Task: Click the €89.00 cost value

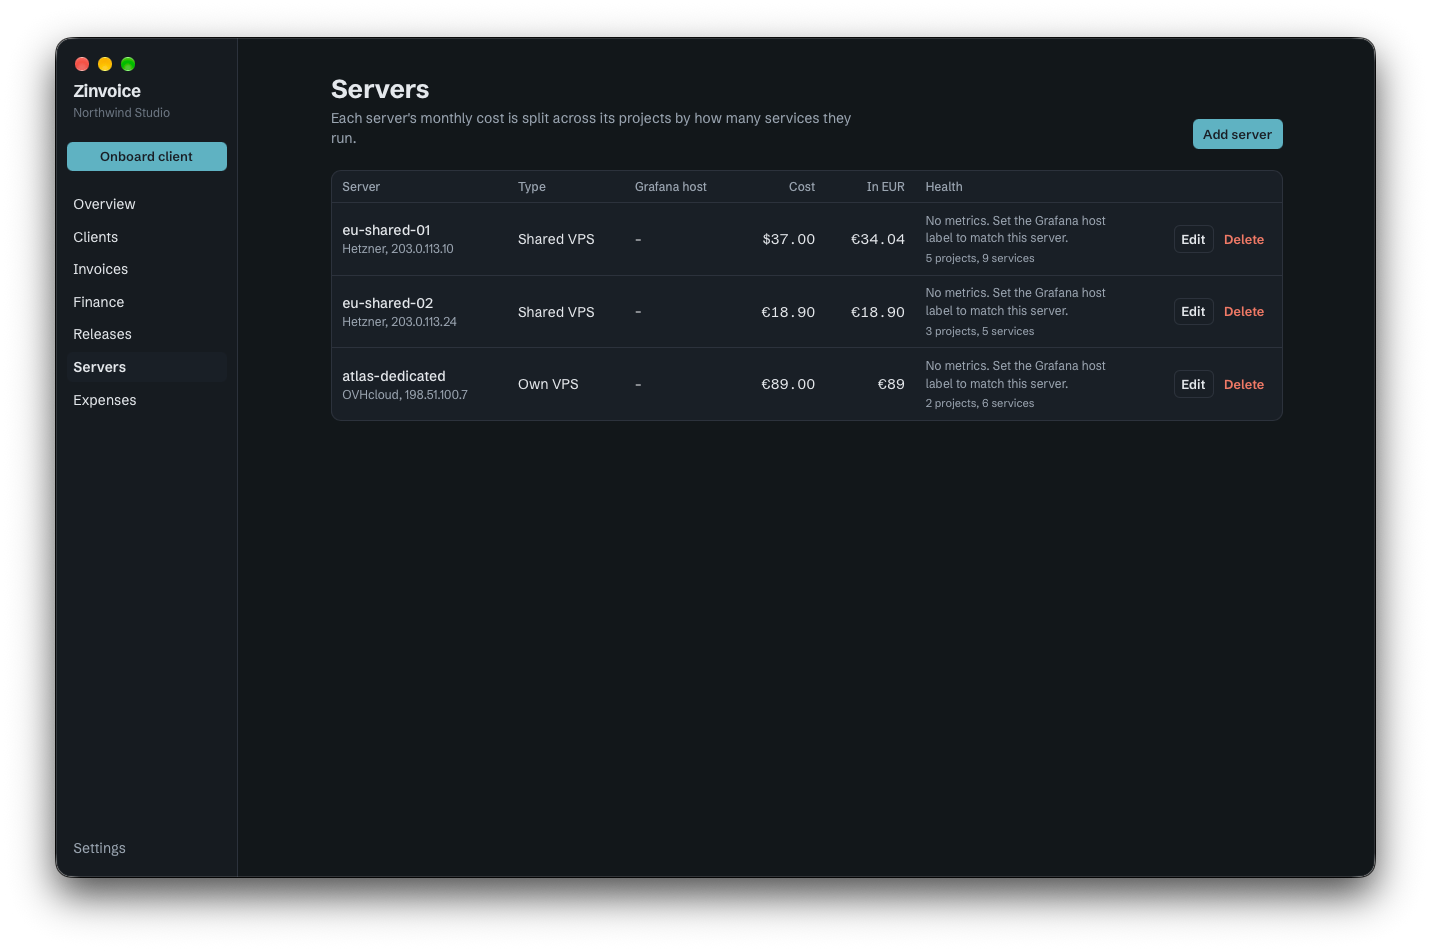Action: point(788,384)
